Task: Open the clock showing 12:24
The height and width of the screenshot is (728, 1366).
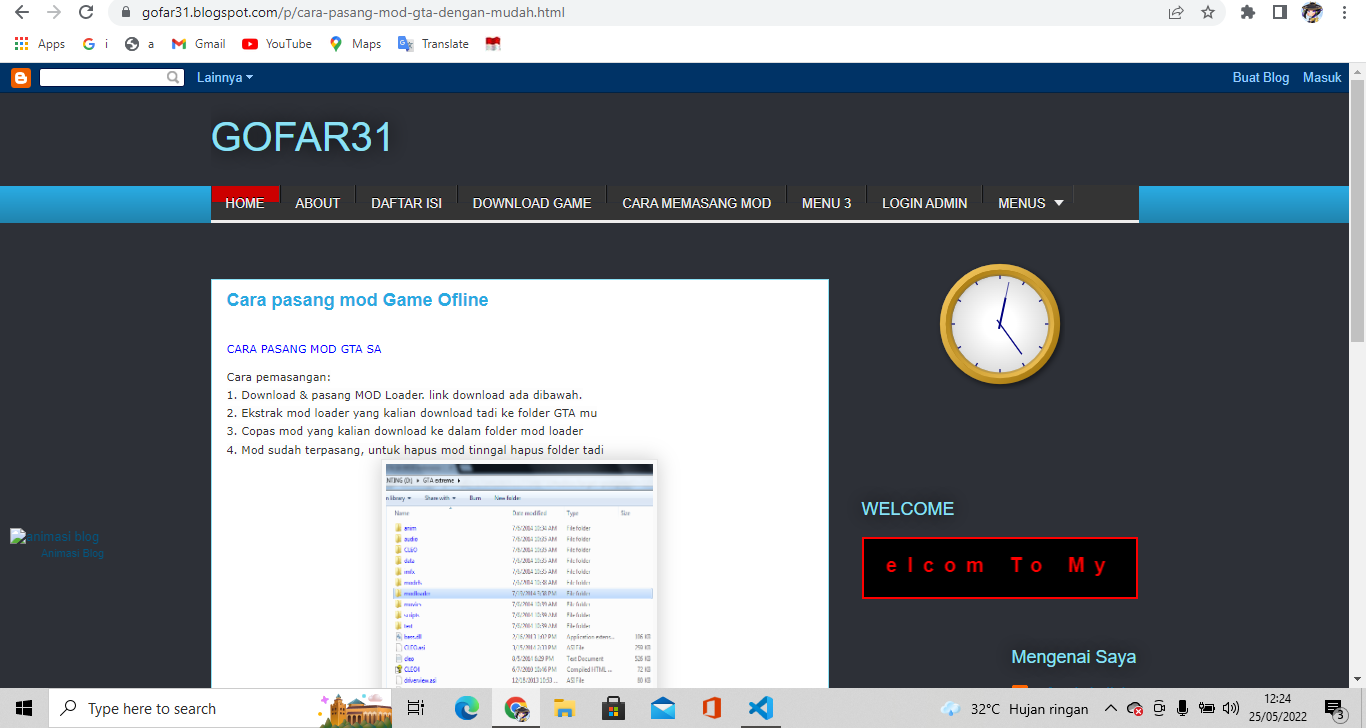Action: [x=1277, y=708]
